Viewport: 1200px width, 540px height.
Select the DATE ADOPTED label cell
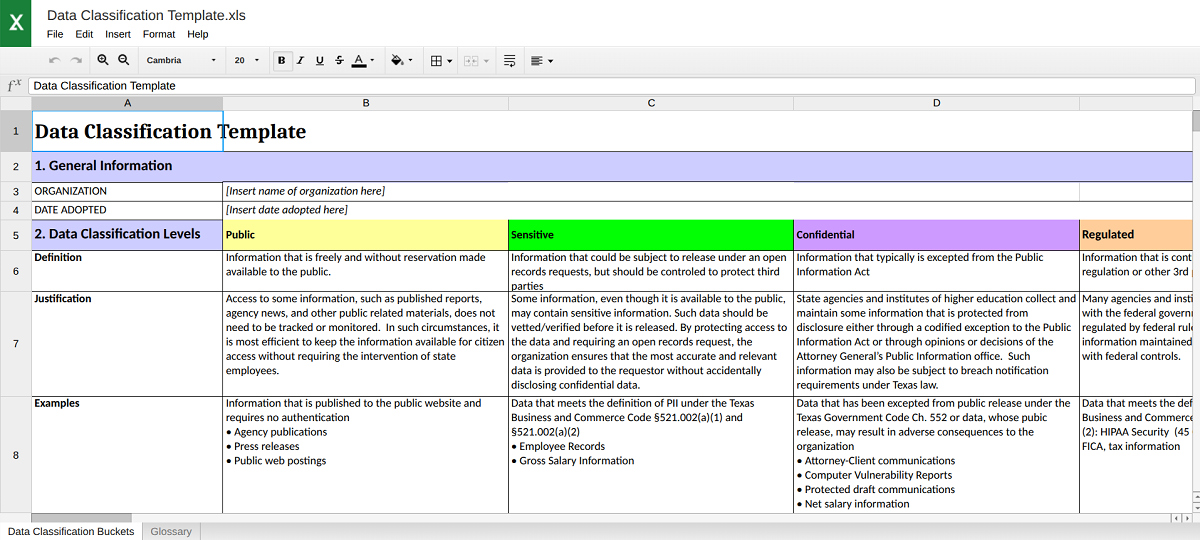pos(127,210)
